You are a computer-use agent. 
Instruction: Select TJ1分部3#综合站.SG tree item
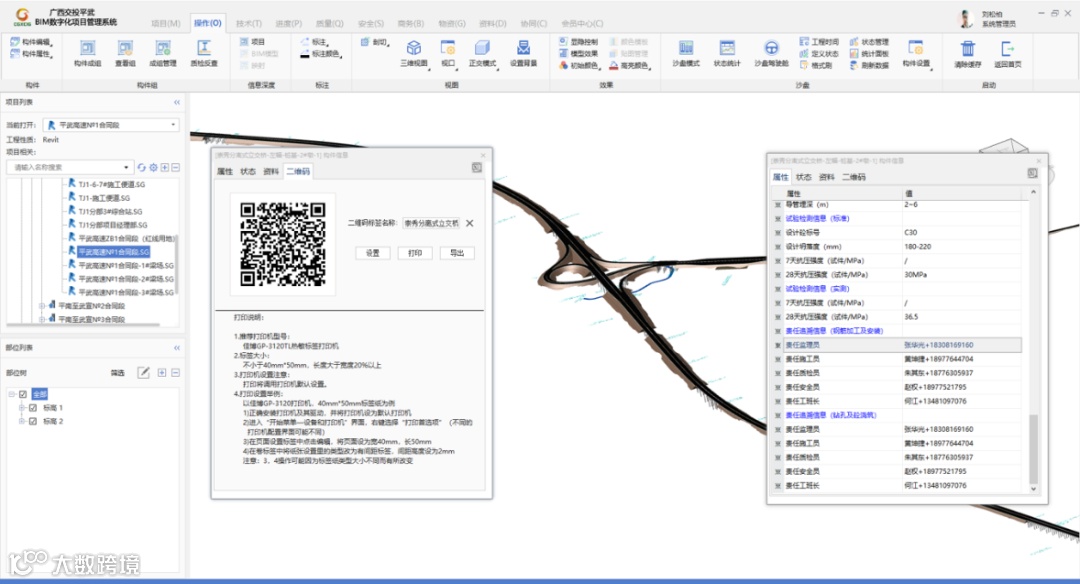pyautogui.click(x=110, y=211)
